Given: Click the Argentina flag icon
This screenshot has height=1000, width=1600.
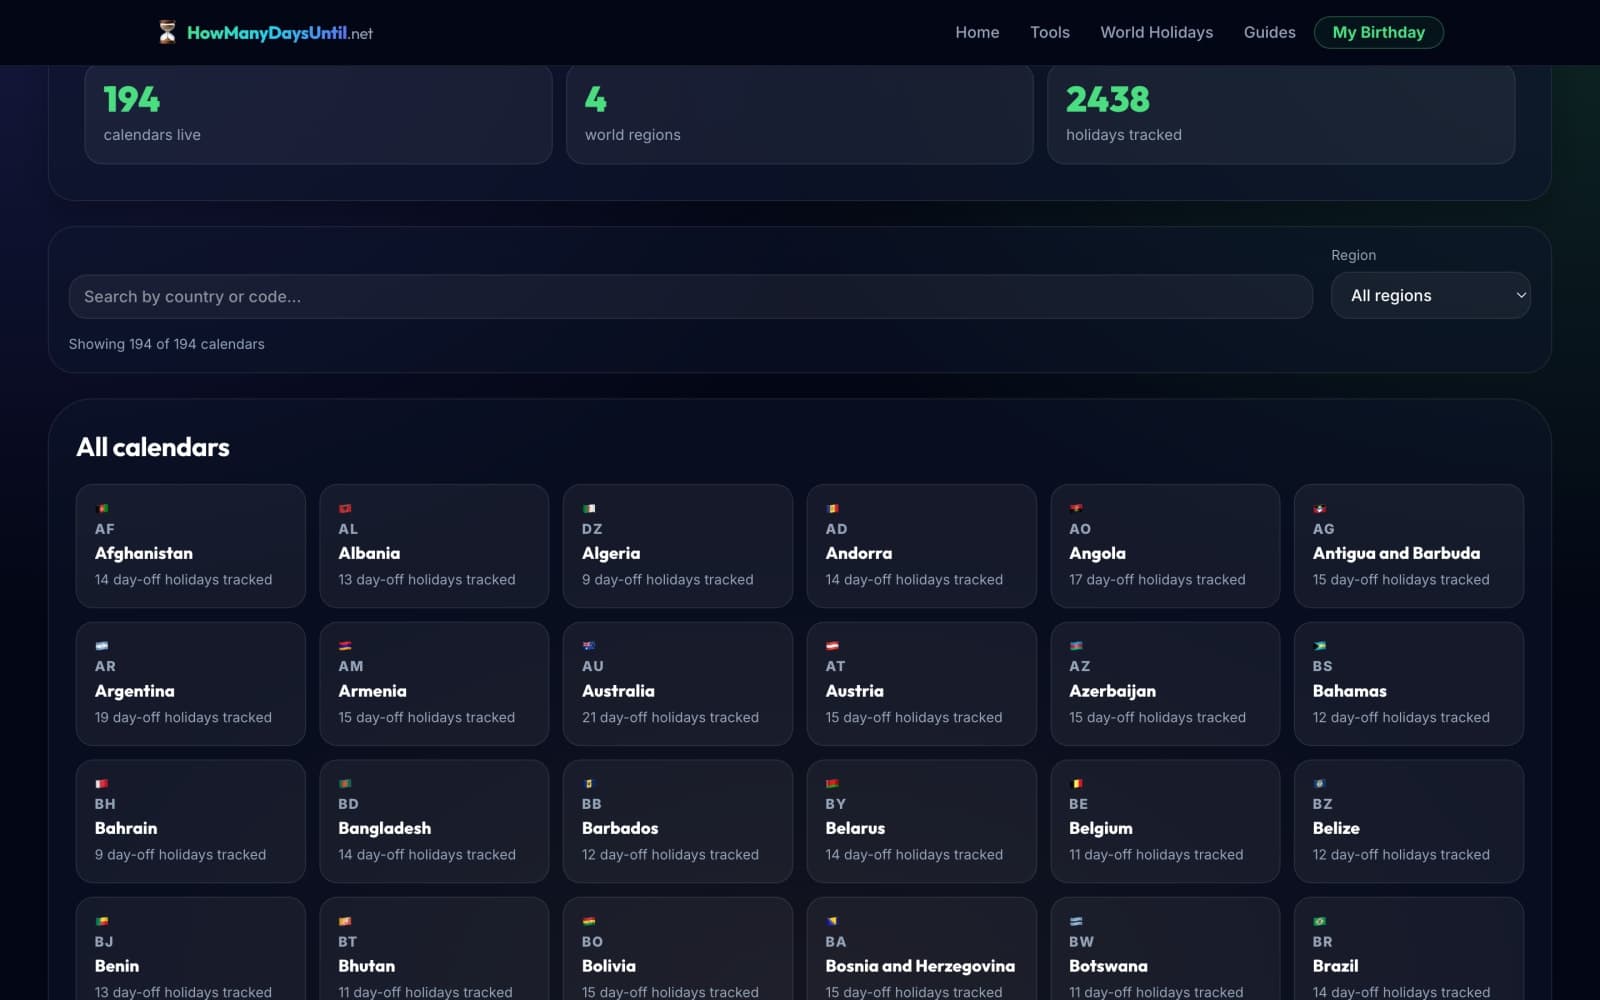Looking at the screenshot, I should pos(102,646).
